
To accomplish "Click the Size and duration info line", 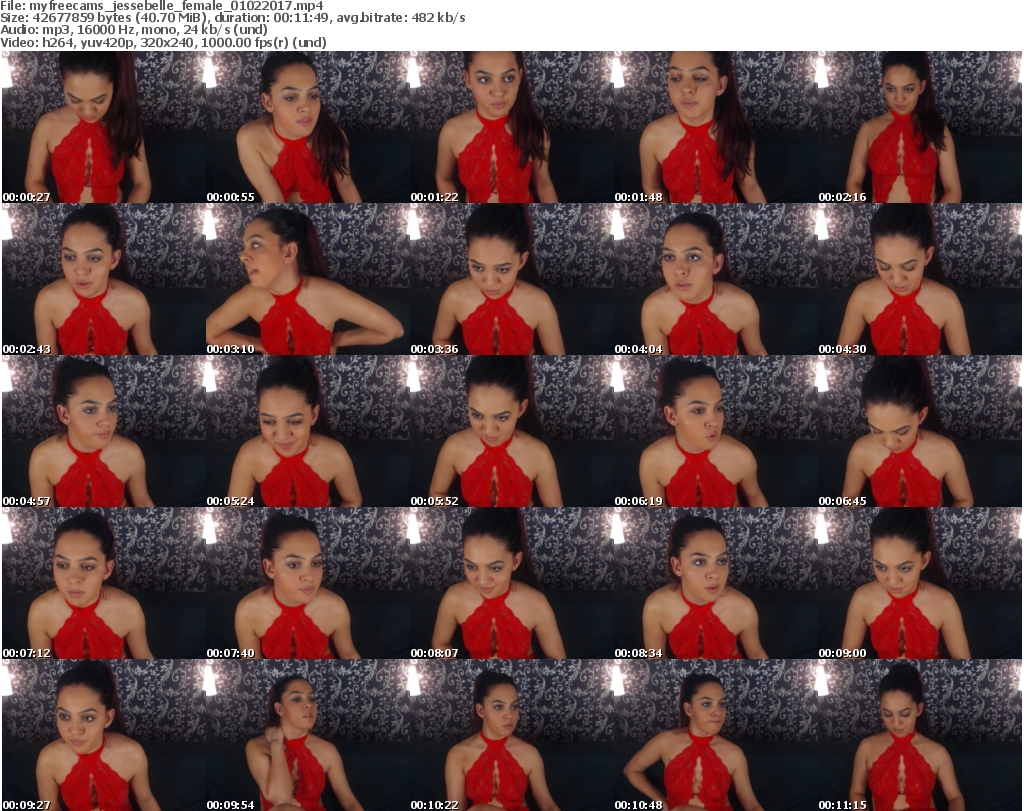I will click(232, 18).
